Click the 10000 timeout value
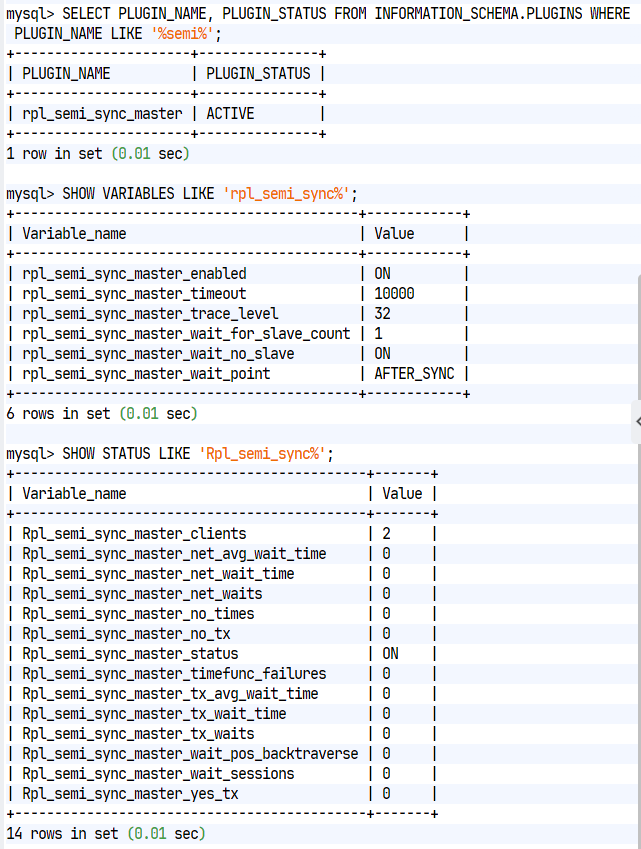Screen dimensions: 641x849 (394, 293)
